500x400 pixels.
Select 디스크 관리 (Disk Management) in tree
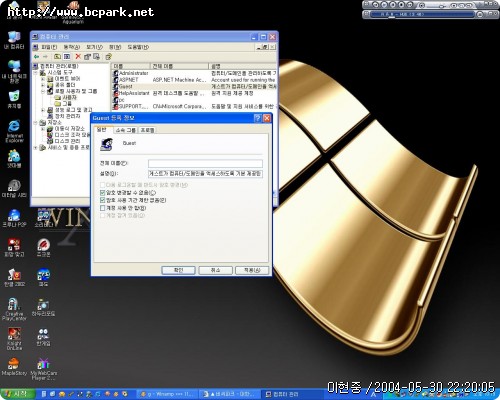[64, 141]
